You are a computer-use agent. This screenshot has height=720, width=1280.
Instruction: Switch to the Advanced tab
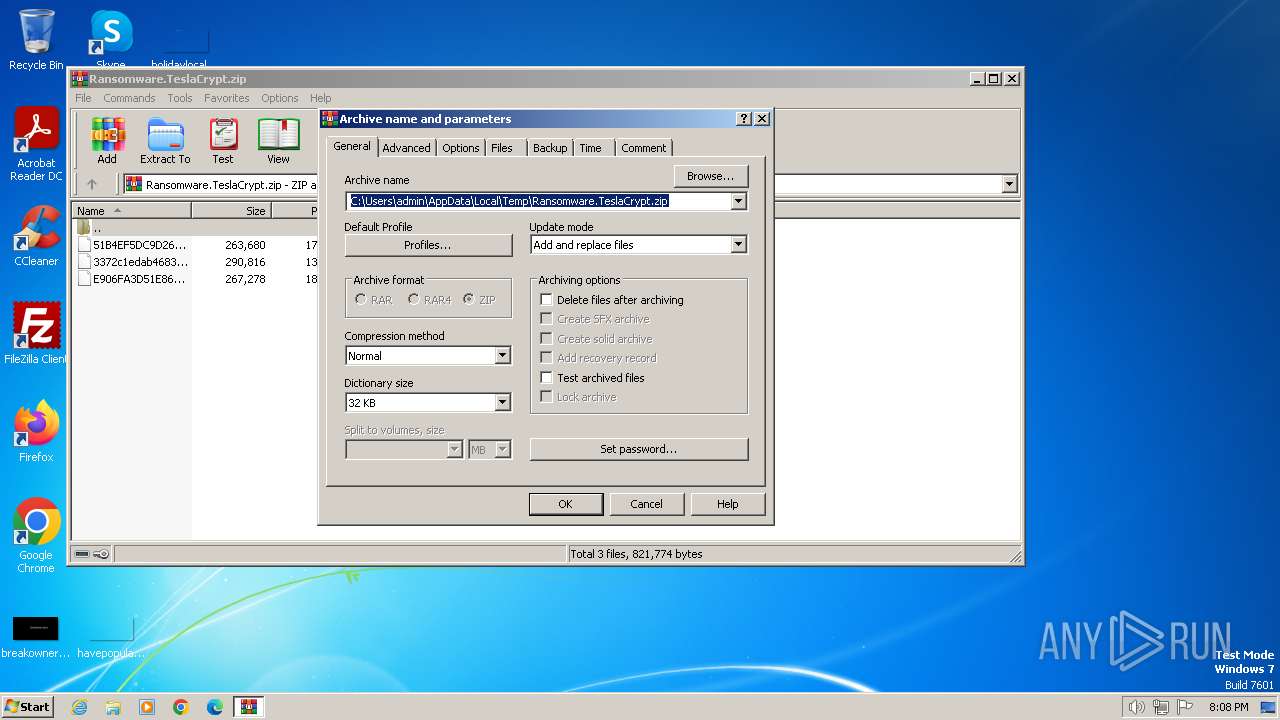(406, 148)
